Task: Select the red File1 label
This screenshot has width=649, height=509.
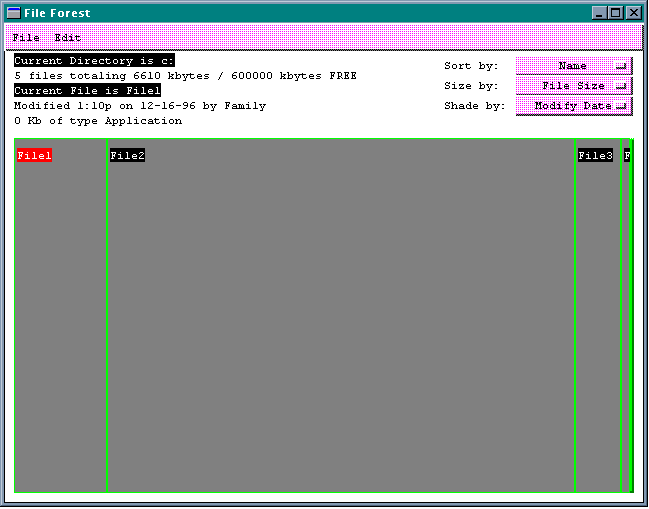Action: [34, 155]
